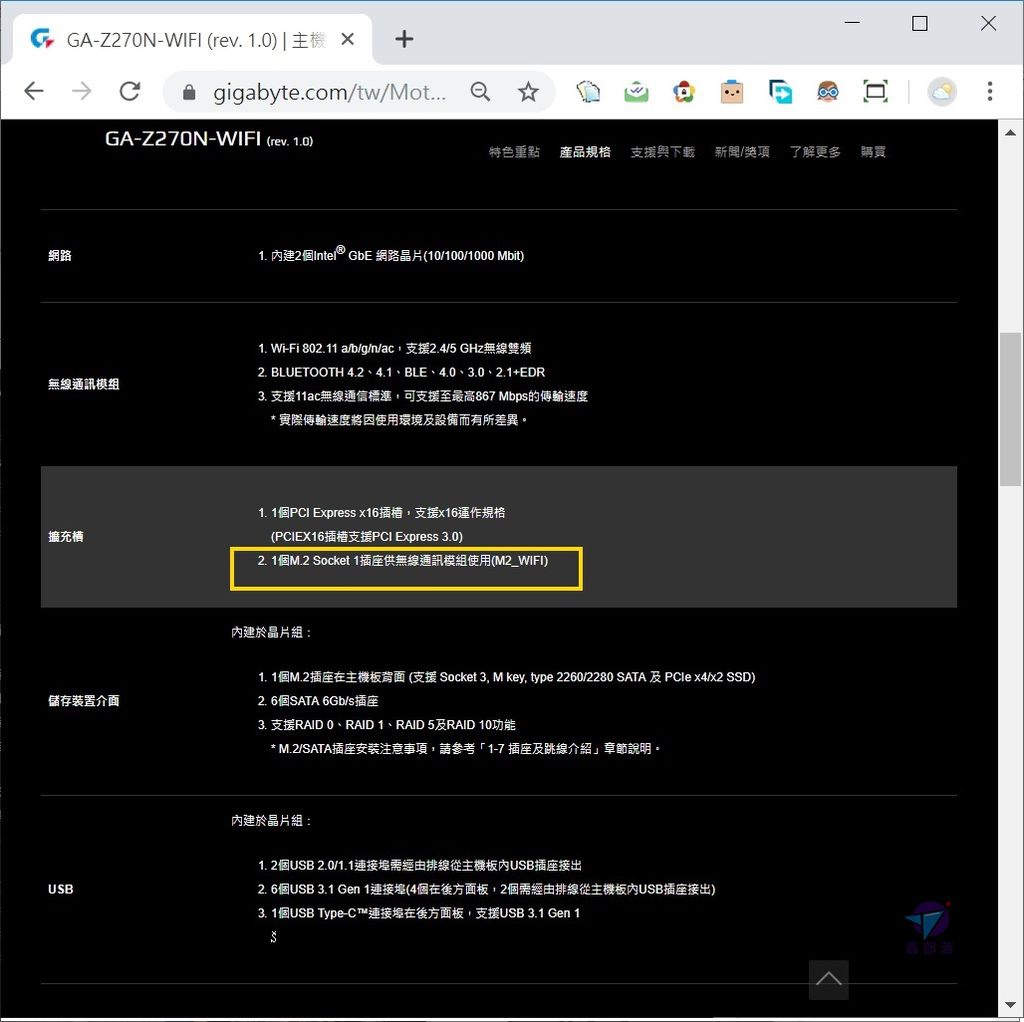Open the 購買 nav item
This screenshot has width=1024, height=1022.
coord(873,152)
